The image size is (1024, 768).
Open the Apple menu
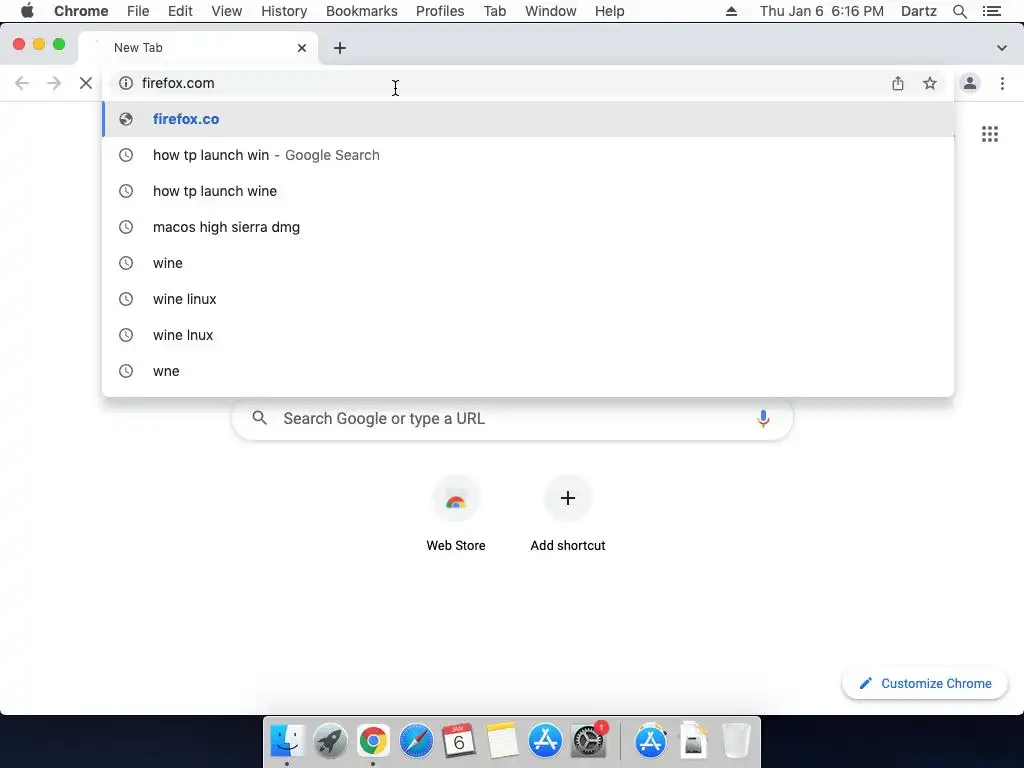pyautogui.click(x=27, y=11)
